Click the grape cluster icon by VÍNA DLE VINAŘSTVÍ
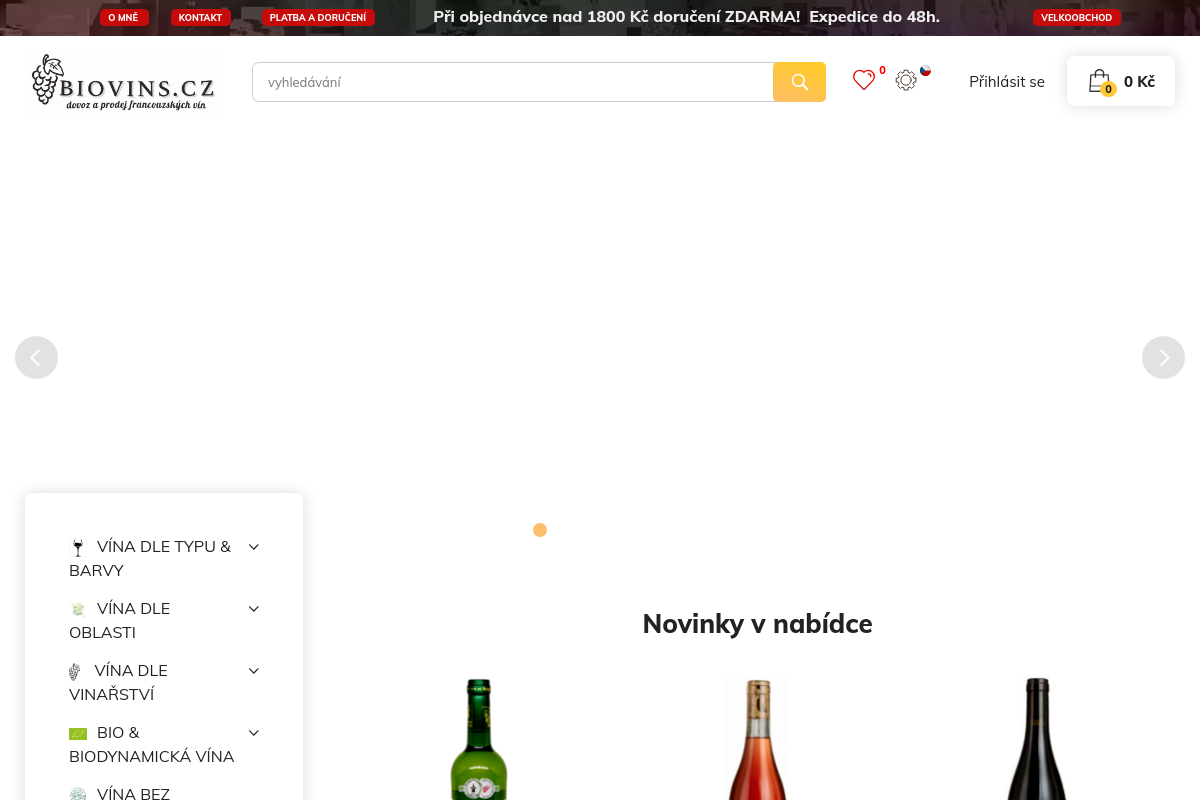The width and height of the screenshot is (1200, 800). click(75, 670)
